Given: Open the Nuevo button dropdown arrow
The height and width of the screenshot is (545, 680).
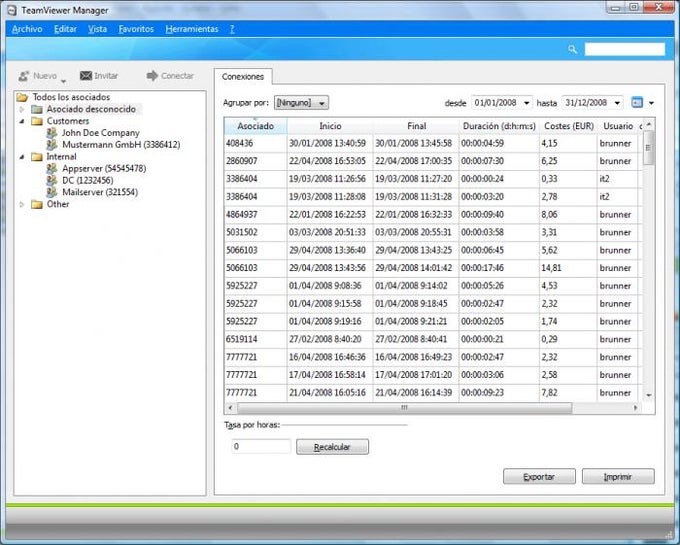Looking at the screenshot, I should click(x=63, y=82).
